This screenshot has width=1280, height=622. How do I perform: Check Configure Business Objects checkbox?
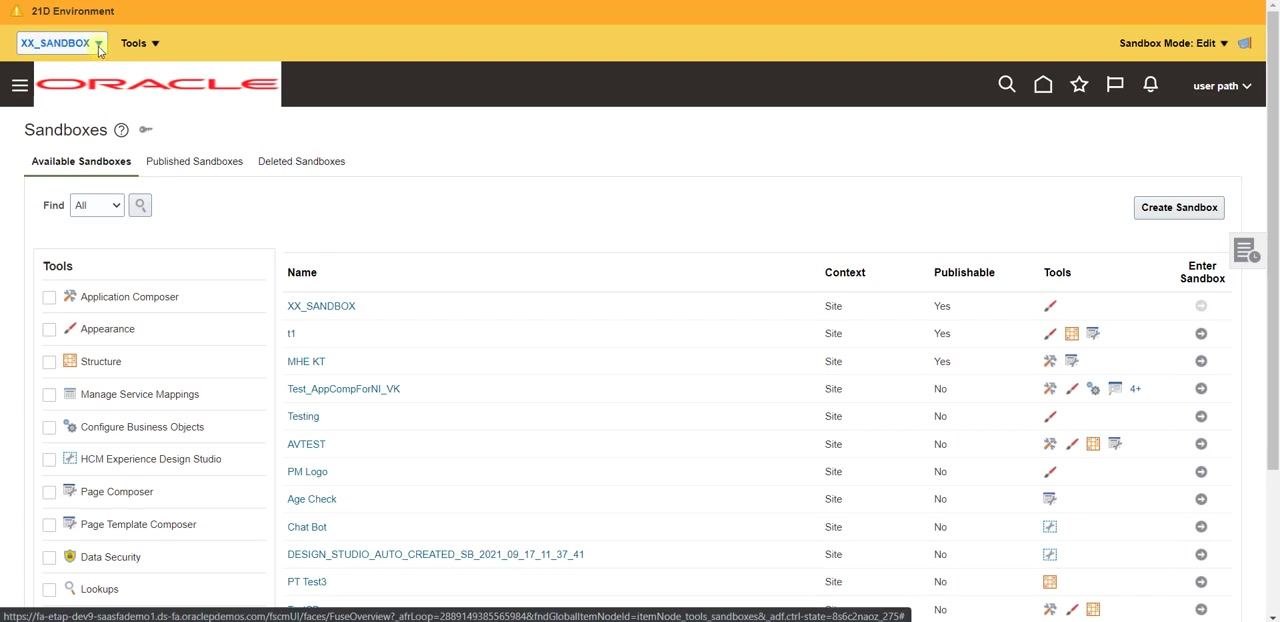tap(49, 427)
